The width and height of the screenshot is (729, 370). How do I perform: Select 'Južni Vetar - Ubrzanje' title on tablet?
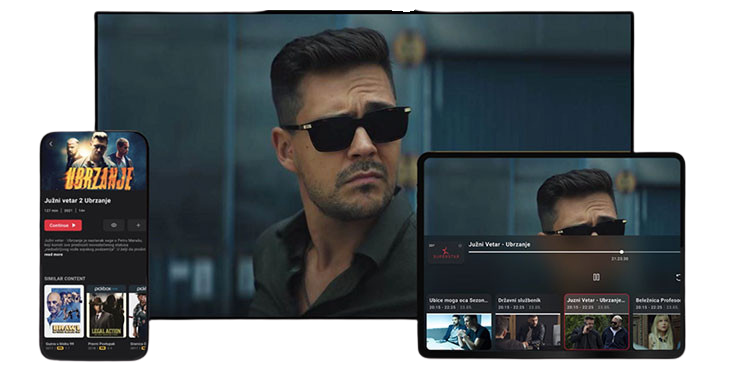[499, 244]
